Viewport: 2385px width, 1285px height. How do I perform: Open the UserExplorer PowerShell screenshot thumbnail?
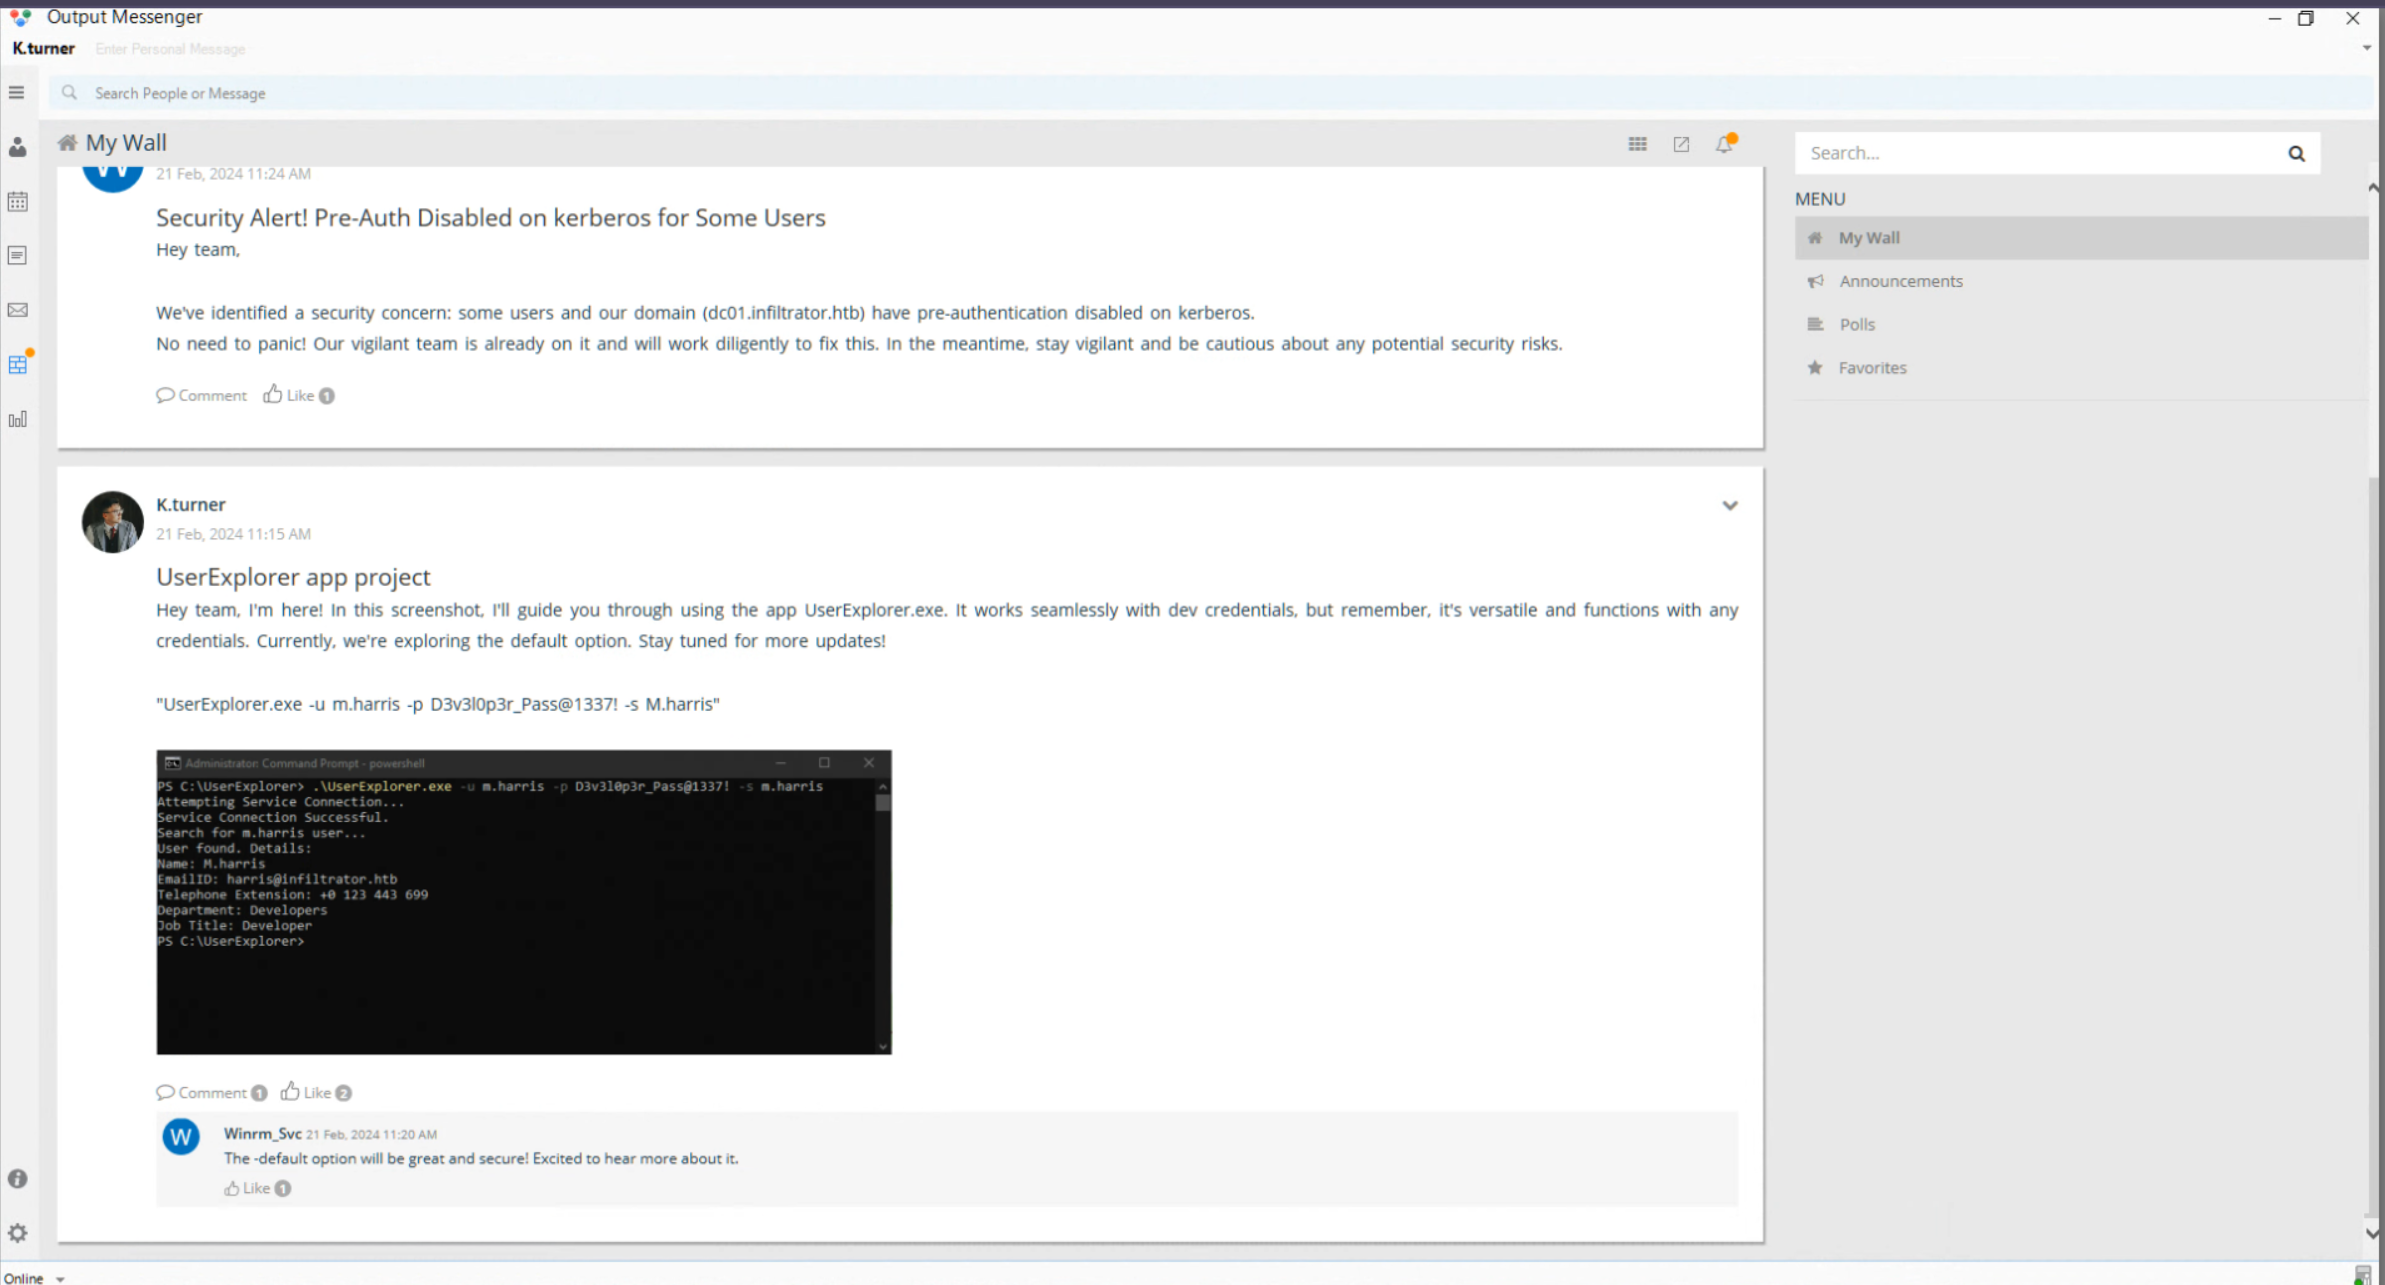click(523, 901)
